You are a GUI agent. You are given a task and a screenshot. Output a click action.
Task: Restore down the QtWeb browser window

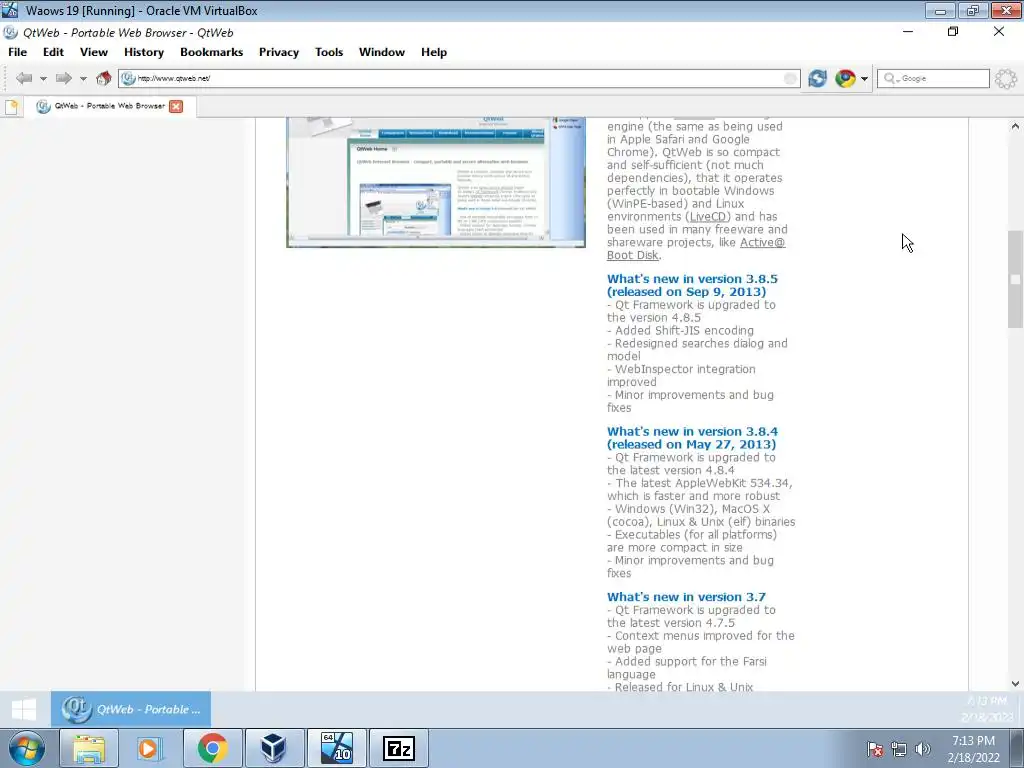point(953,31)
